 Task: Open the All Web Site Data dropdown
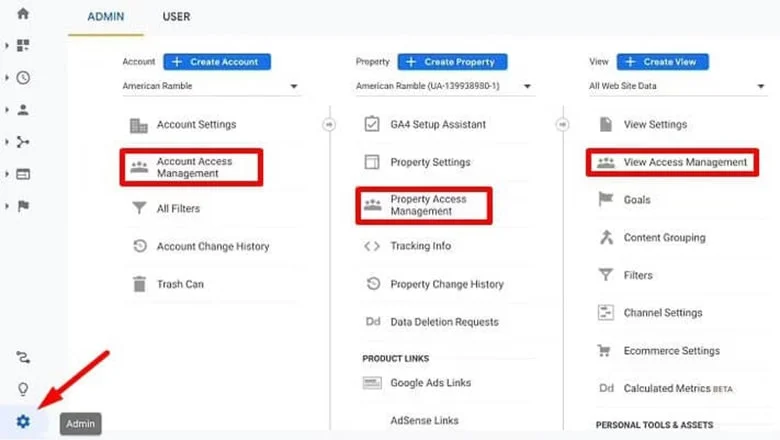(x=678, y=86)
